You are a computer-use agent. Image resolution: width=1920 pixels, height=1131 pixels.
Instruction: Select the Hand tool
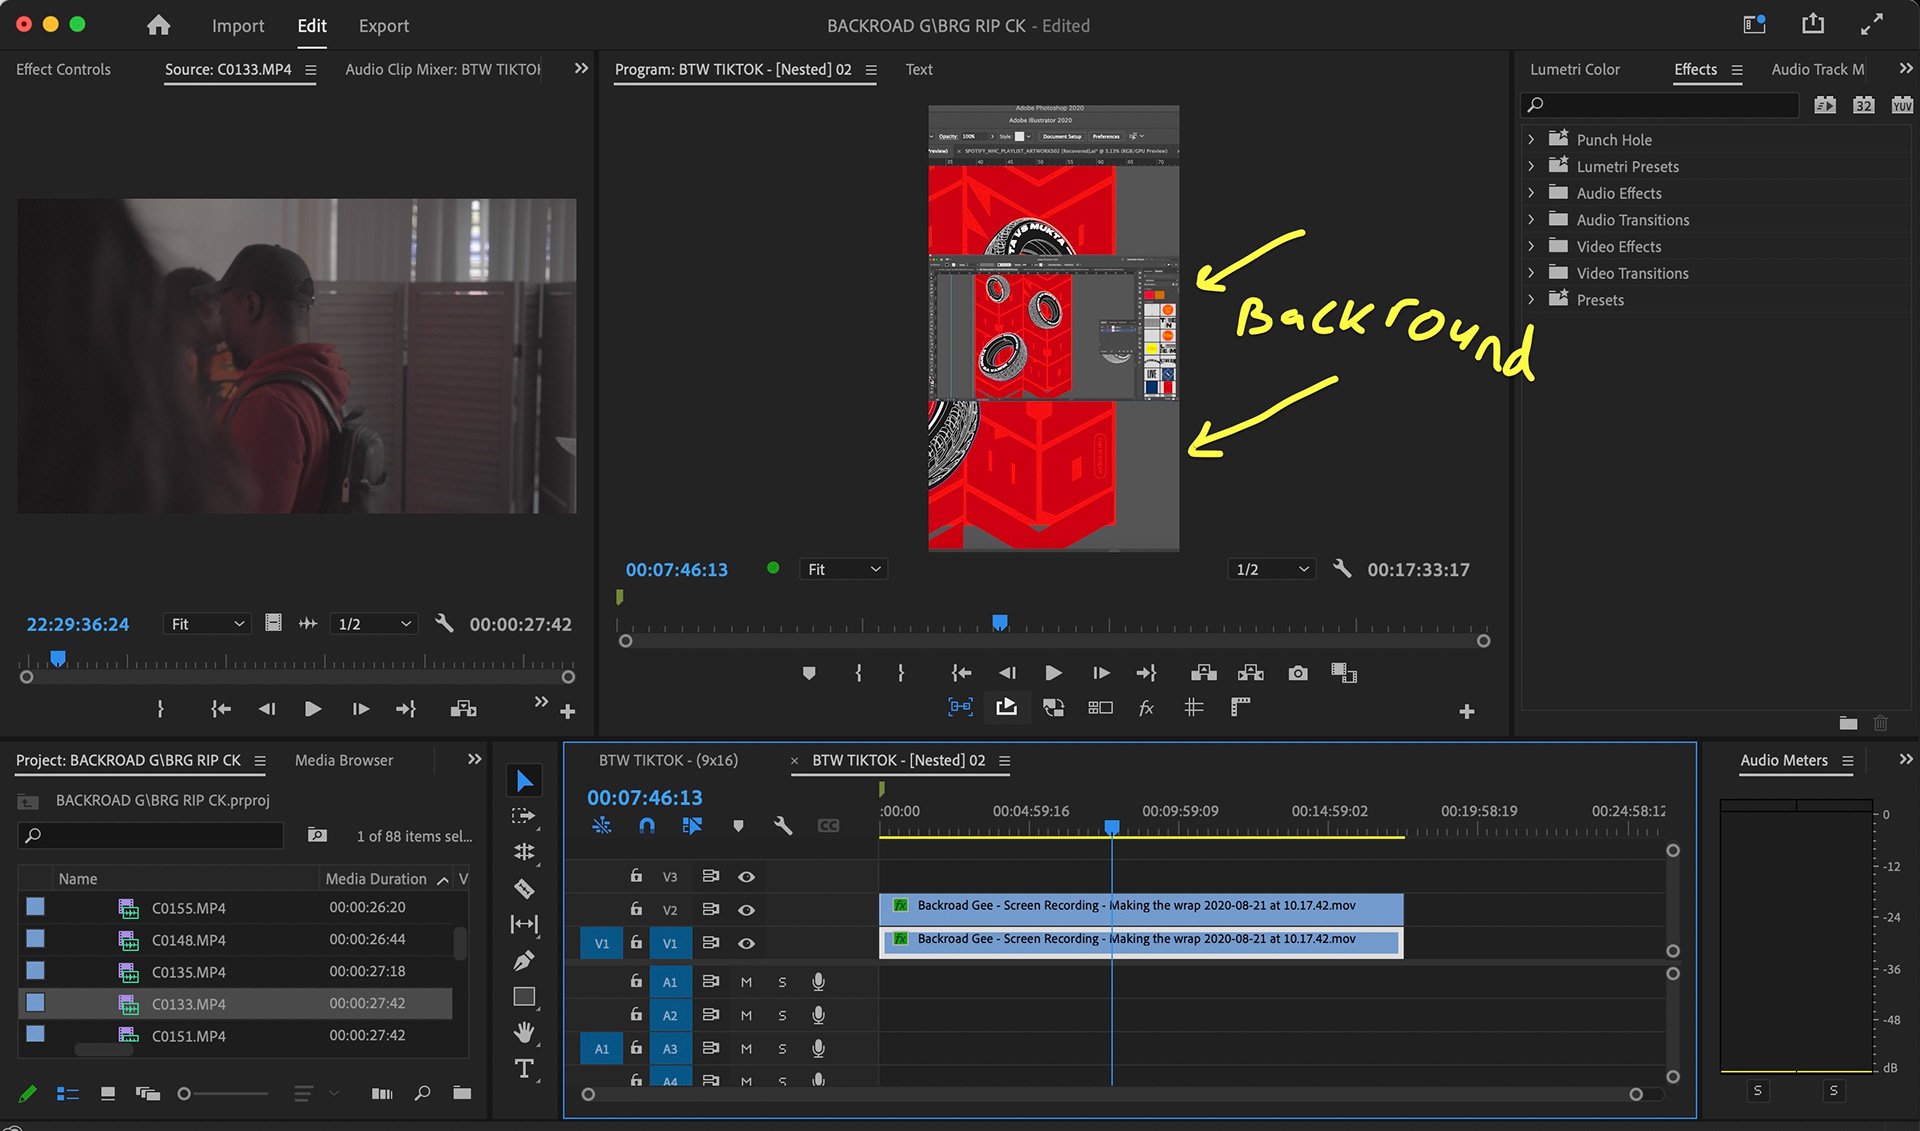(524, 1032)
